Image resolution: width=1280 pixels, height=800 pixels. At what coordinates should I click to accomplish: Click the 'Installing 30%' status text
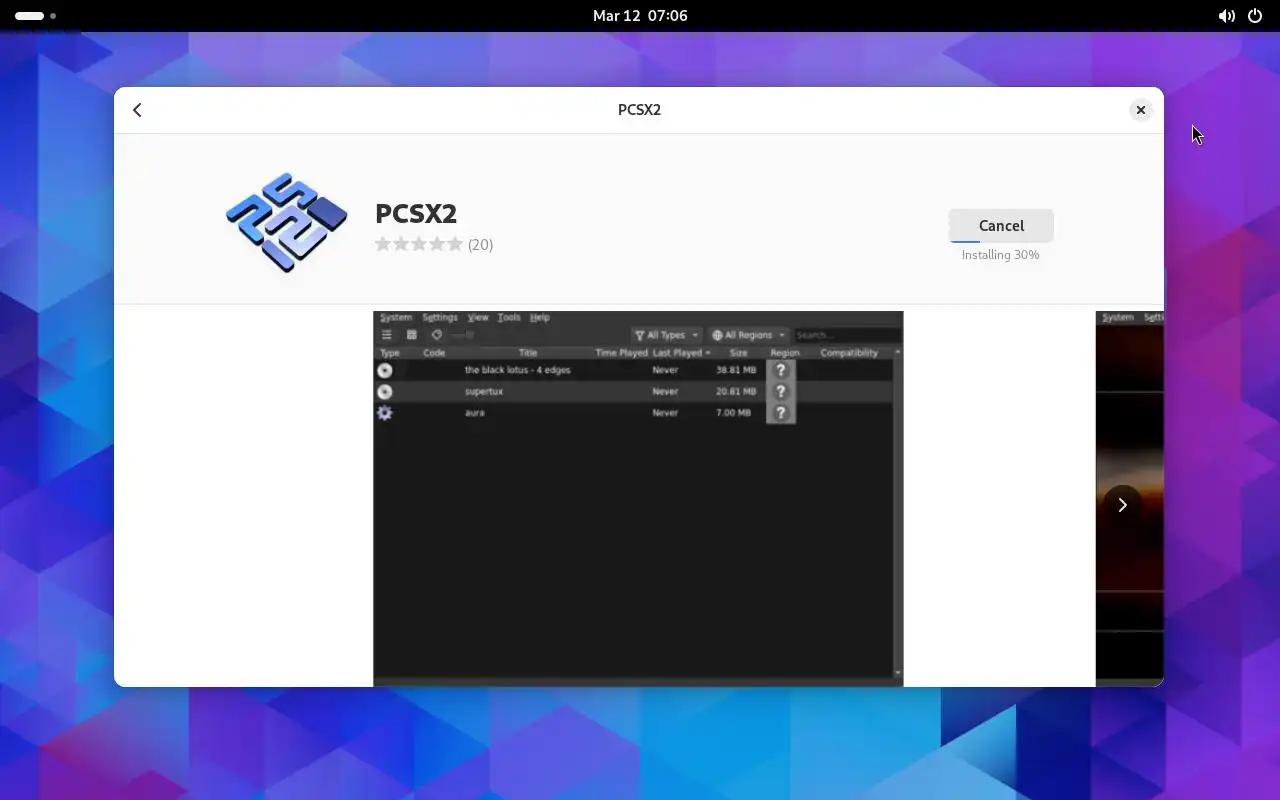coord(1000,255)
